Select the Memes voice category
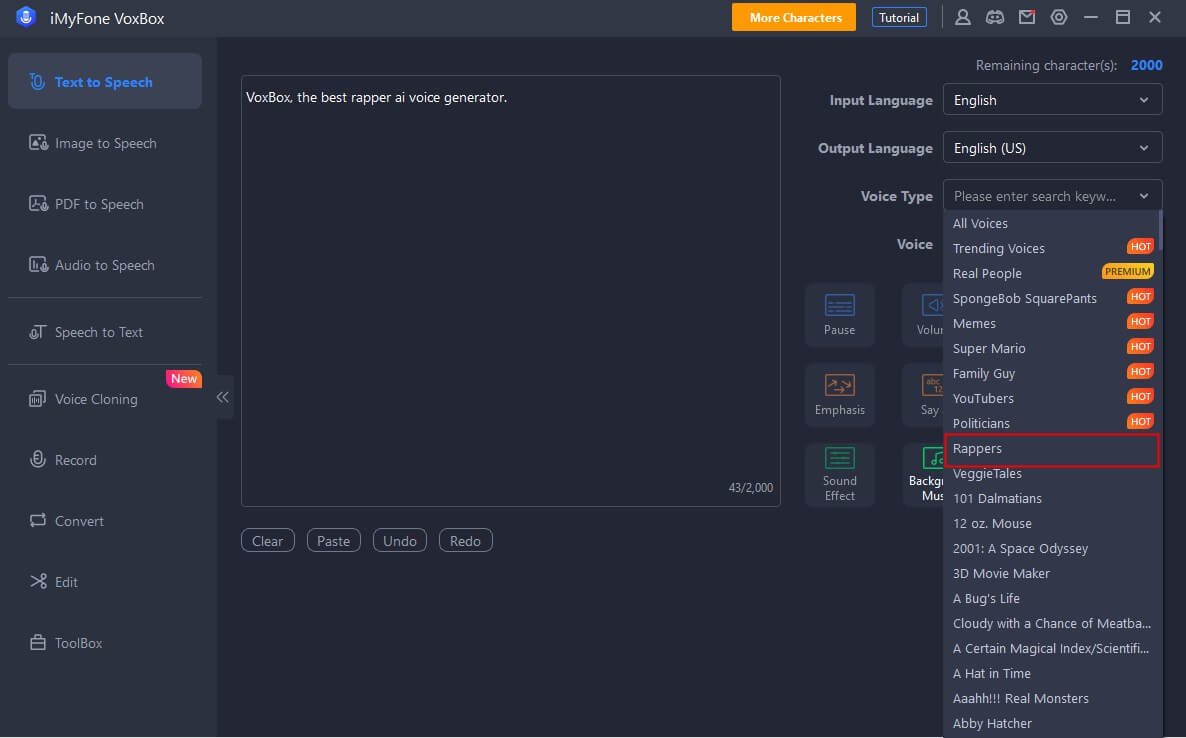Viewport: 1186px width, 738px height. point(1051,323)
